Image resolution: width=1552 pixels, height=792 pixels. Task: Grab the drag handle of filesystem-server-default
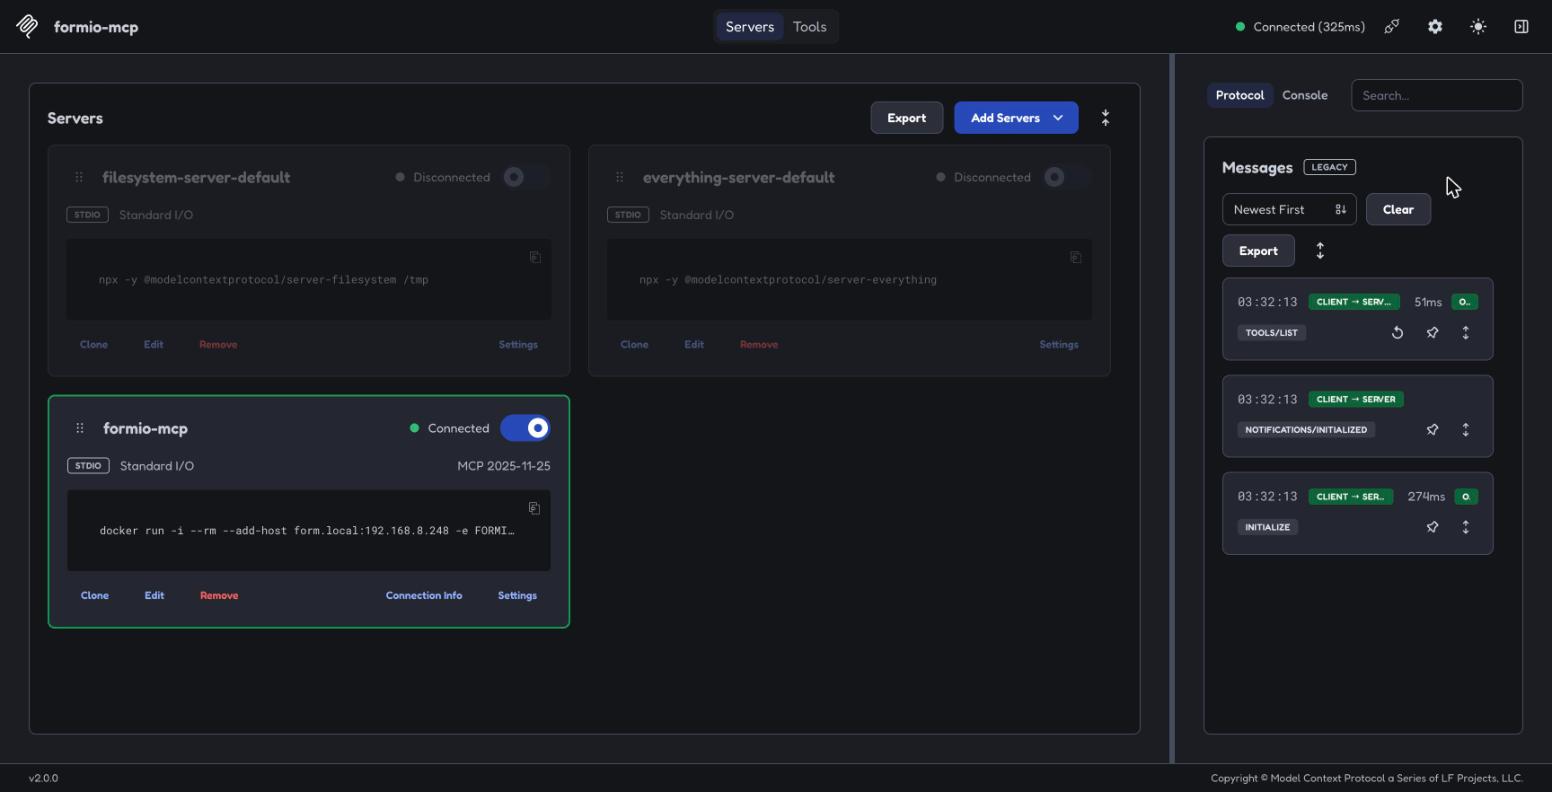point(78,177)
